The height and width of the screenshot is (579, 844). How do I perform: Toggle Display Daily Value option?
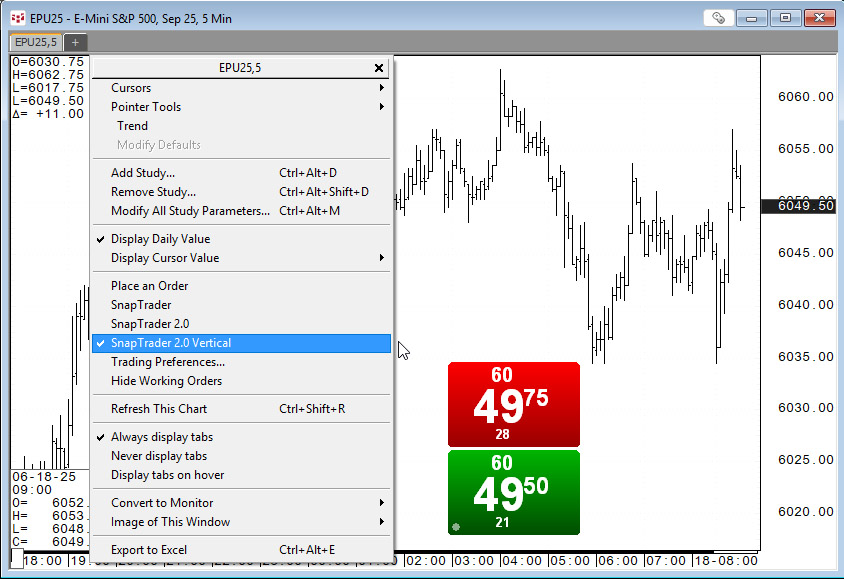click(242, 239)
